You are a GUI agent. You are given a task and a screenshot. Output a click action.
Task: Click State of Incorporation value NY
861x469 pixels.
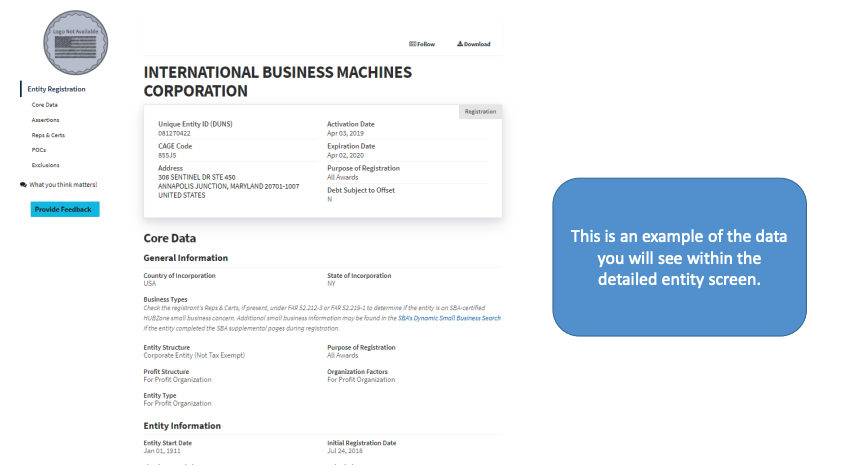pos(331,284)
